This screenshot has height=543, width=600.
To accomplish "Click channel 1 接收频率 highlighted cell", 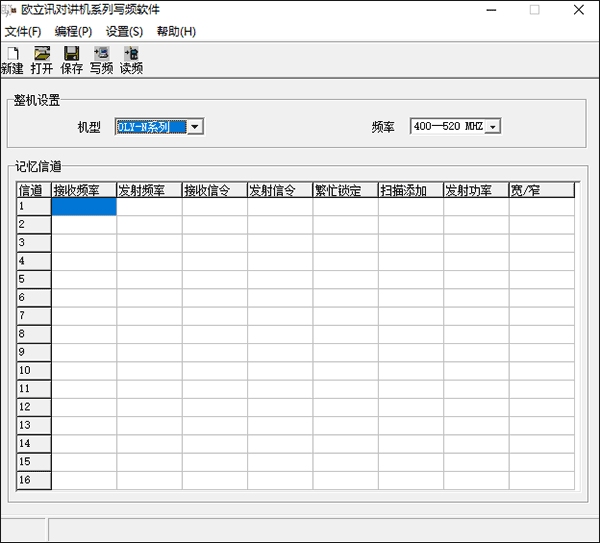I will coord(84,207).
